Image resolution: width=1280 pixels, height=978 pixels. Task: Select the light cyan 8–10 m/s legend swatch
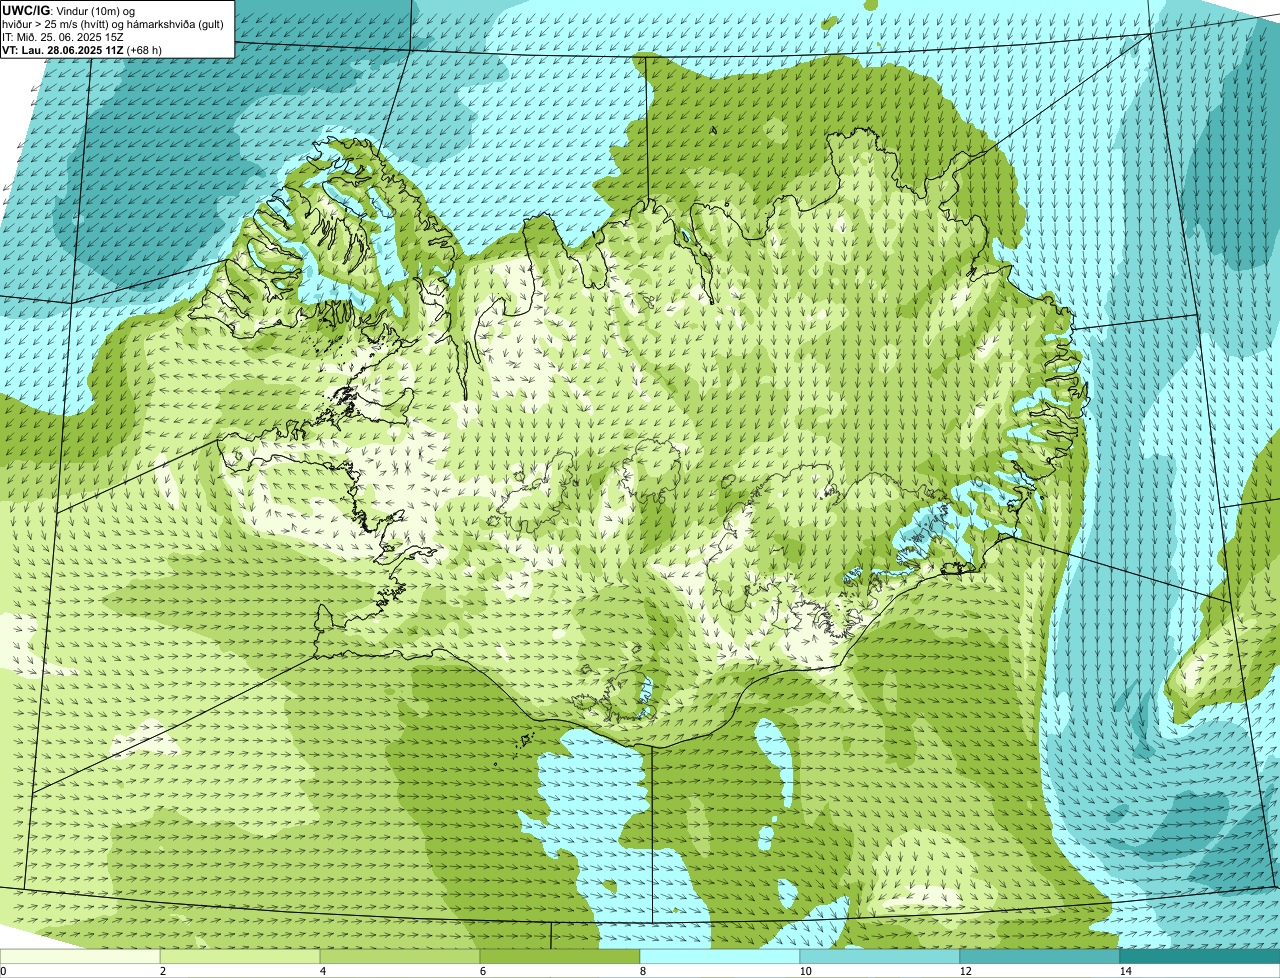click(720, 957)
